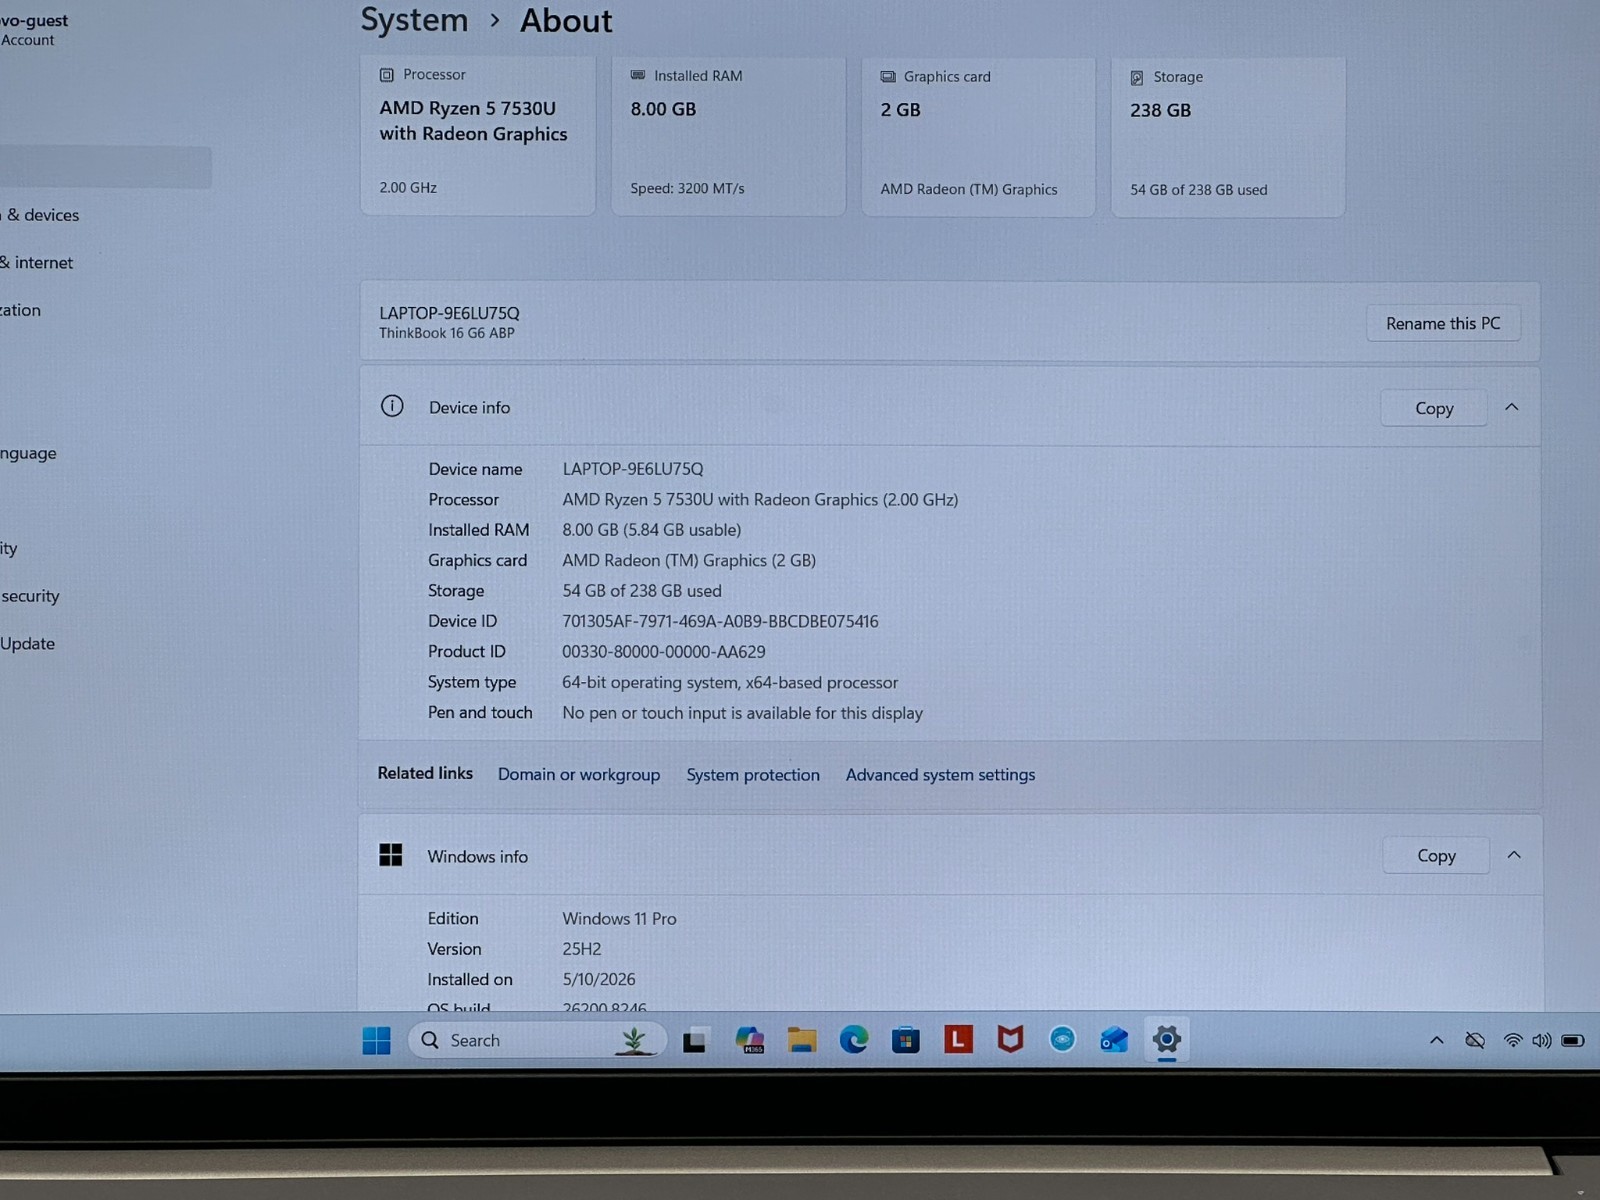
Task: Open Advanced system settings link
Action: tap(940, 775)
